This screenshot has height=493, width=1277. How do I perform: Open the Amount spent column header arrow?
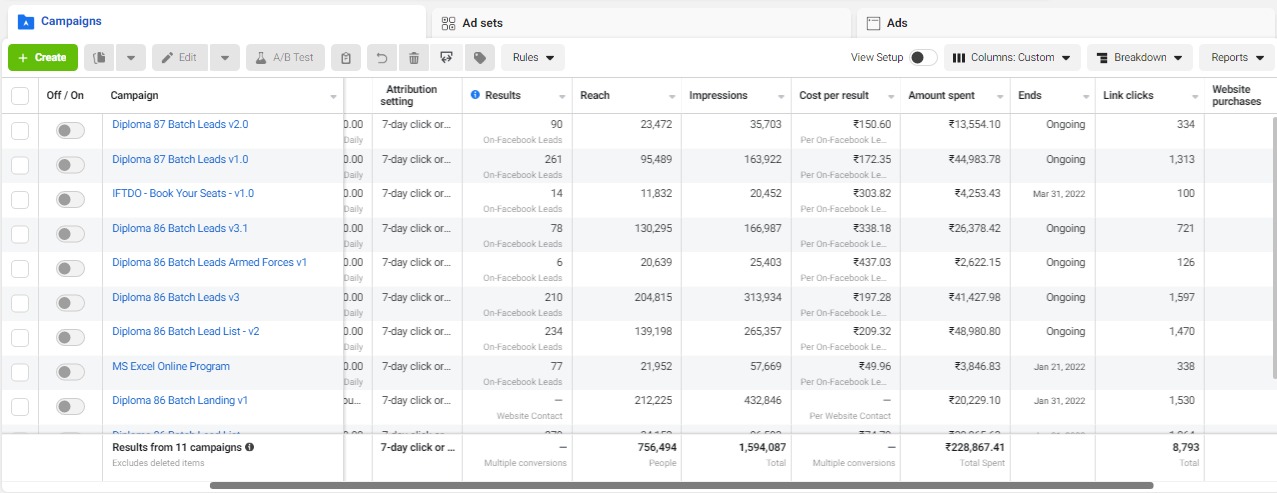tap(998, 97)
